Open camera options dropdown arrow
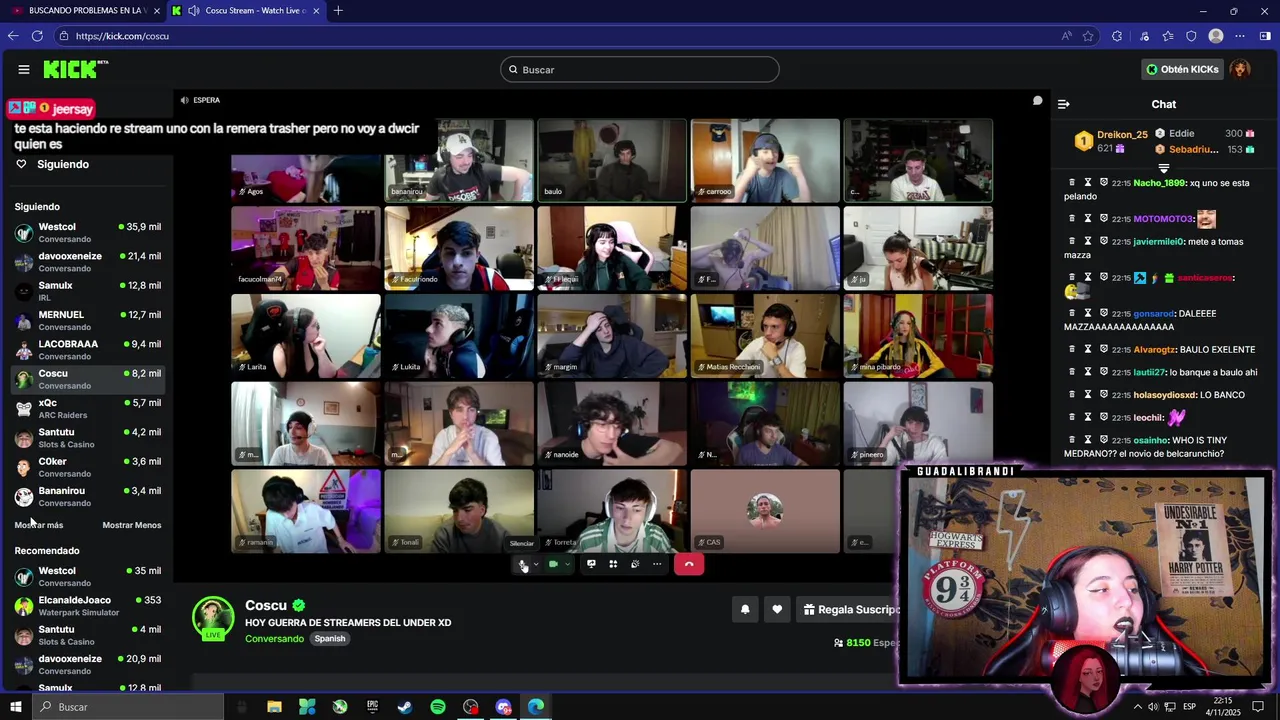Screen dimensions: 1280x720 (567, 564)
